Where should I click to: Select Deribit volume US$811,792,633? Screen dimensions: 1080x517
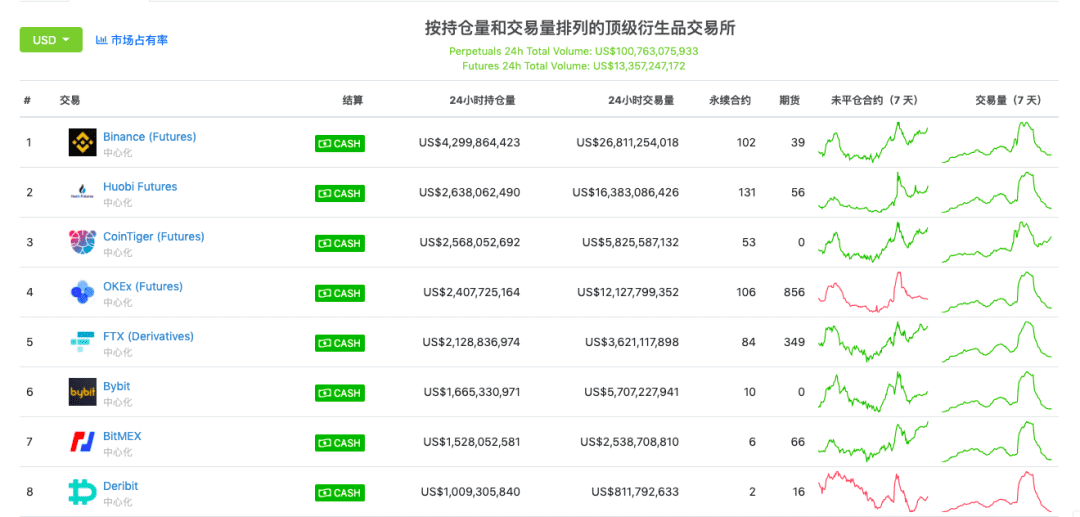pyautogui.click(x=635, y=492)
